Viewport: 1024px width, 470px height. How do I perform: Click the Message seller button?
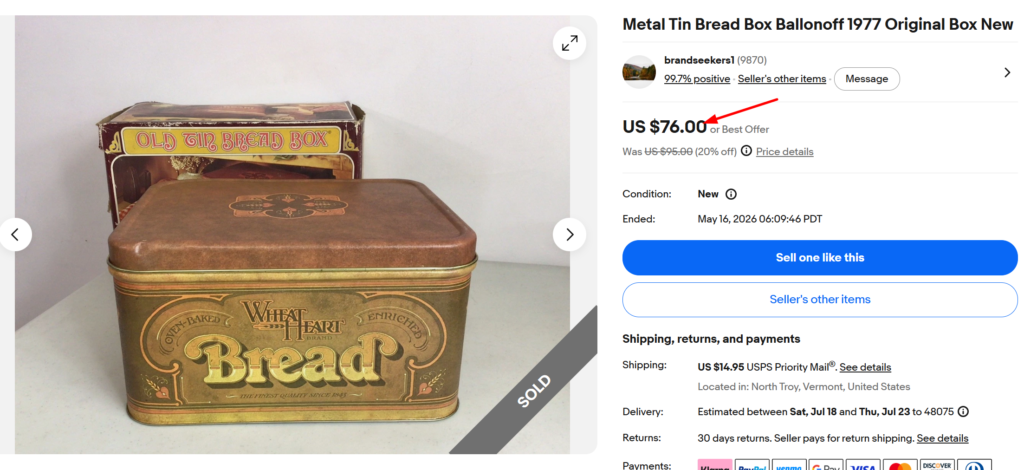(867, 79)
